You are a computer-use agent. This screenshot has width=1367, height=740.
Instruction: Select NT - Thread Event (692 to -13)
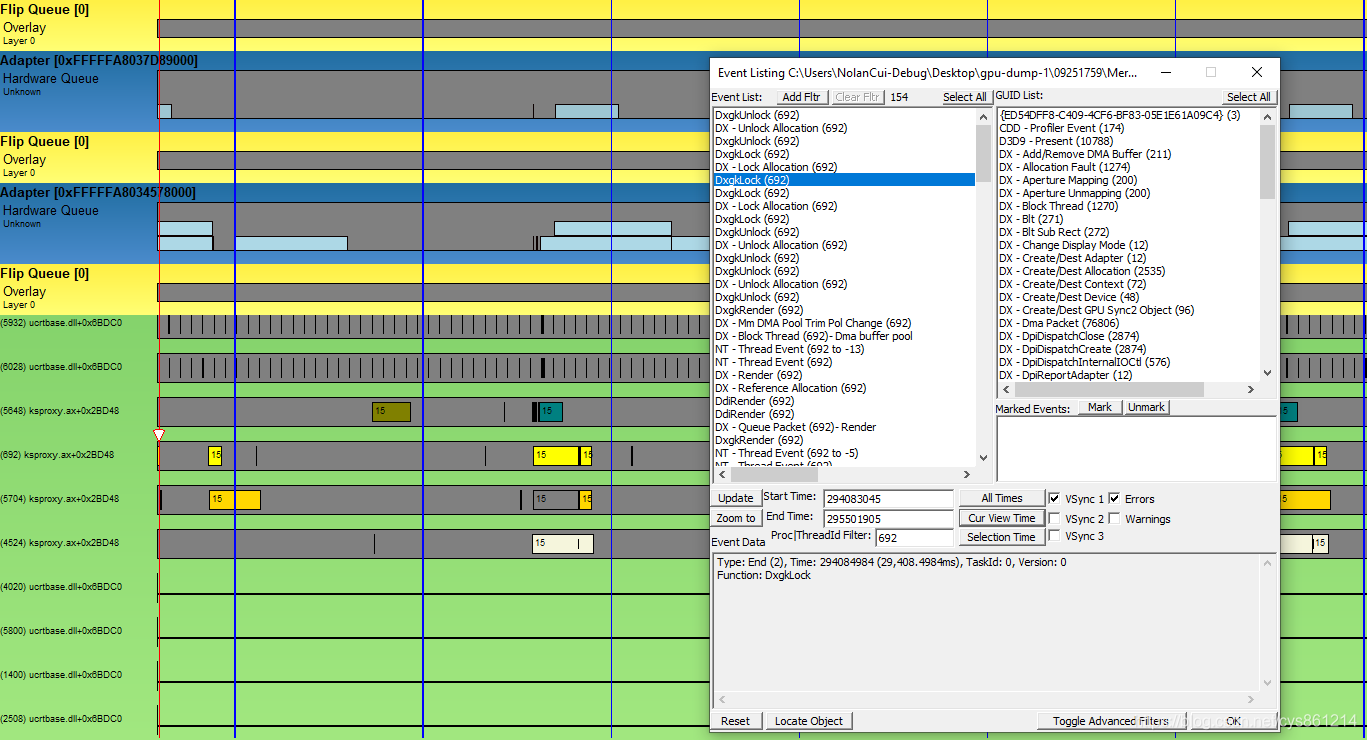click(x=790, y=349)
